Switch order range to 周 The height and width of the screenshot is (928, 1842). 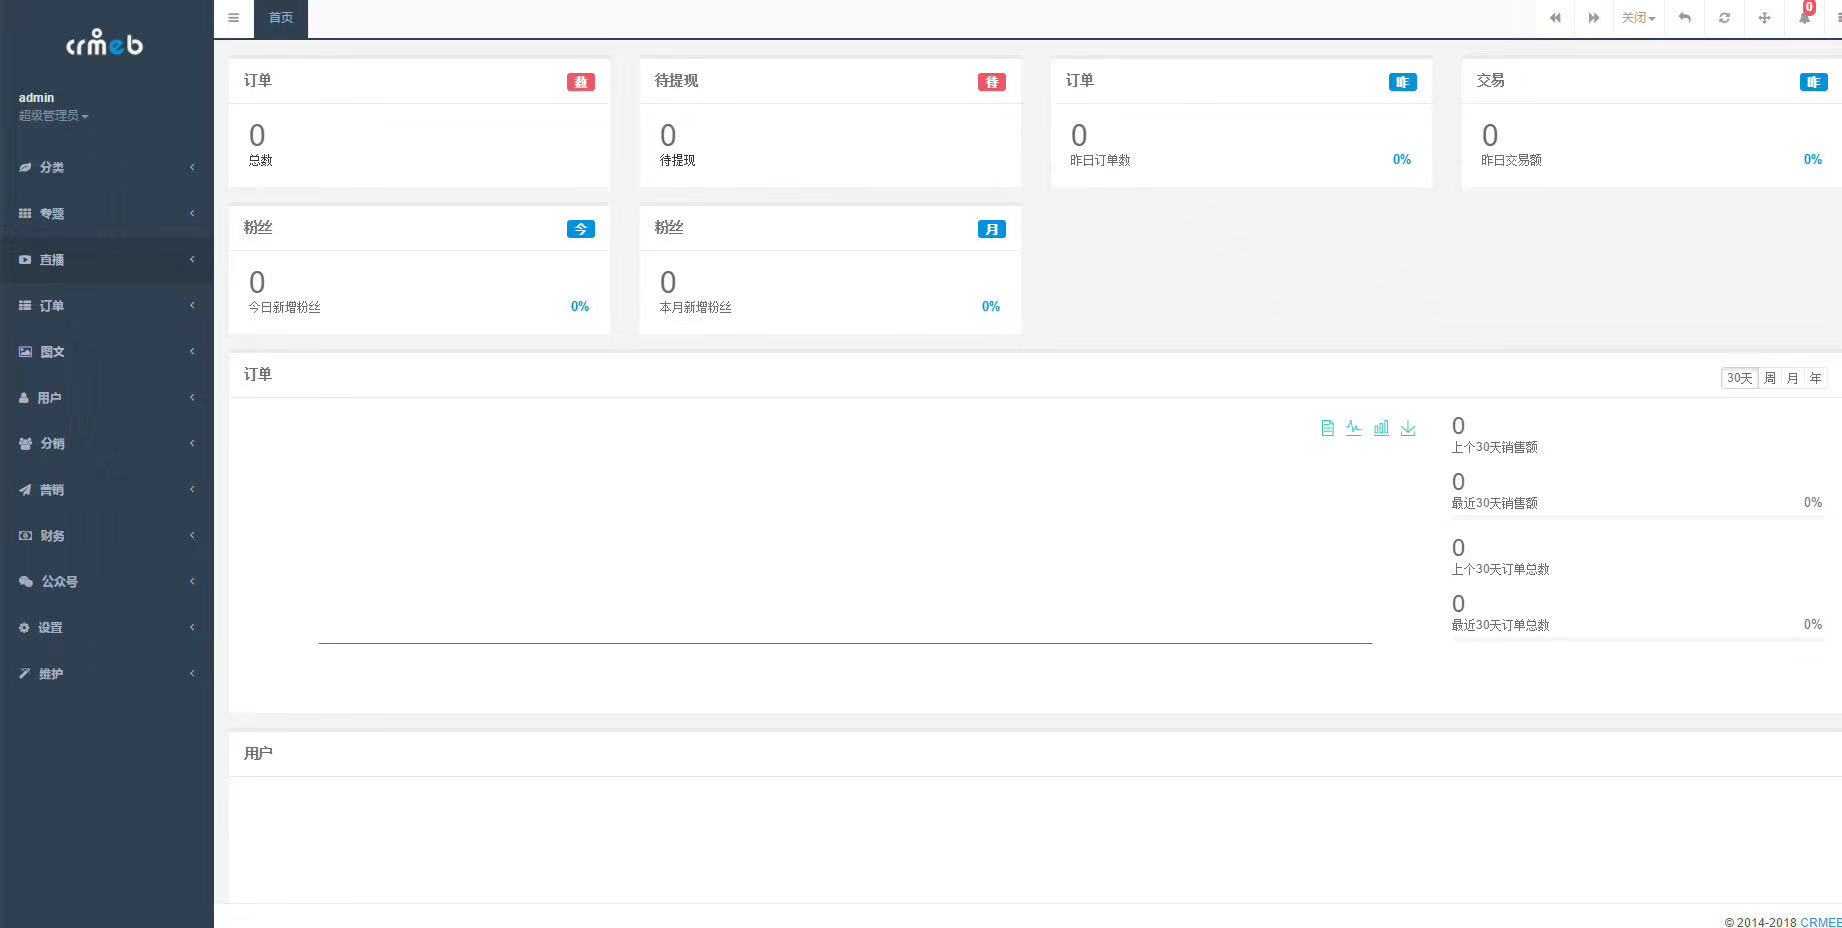pyautogui.click(x=1769, y=378)
